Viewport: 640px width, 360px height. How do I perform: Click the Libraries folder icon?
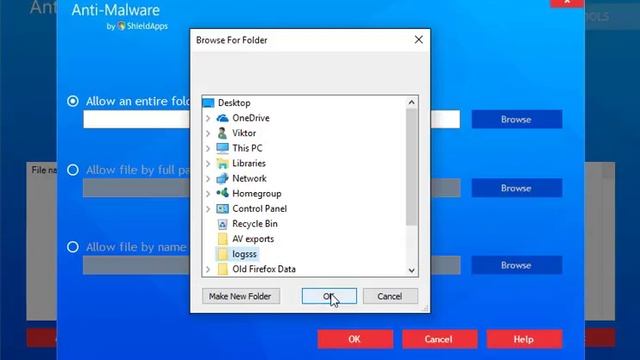[x=222, y=163]
